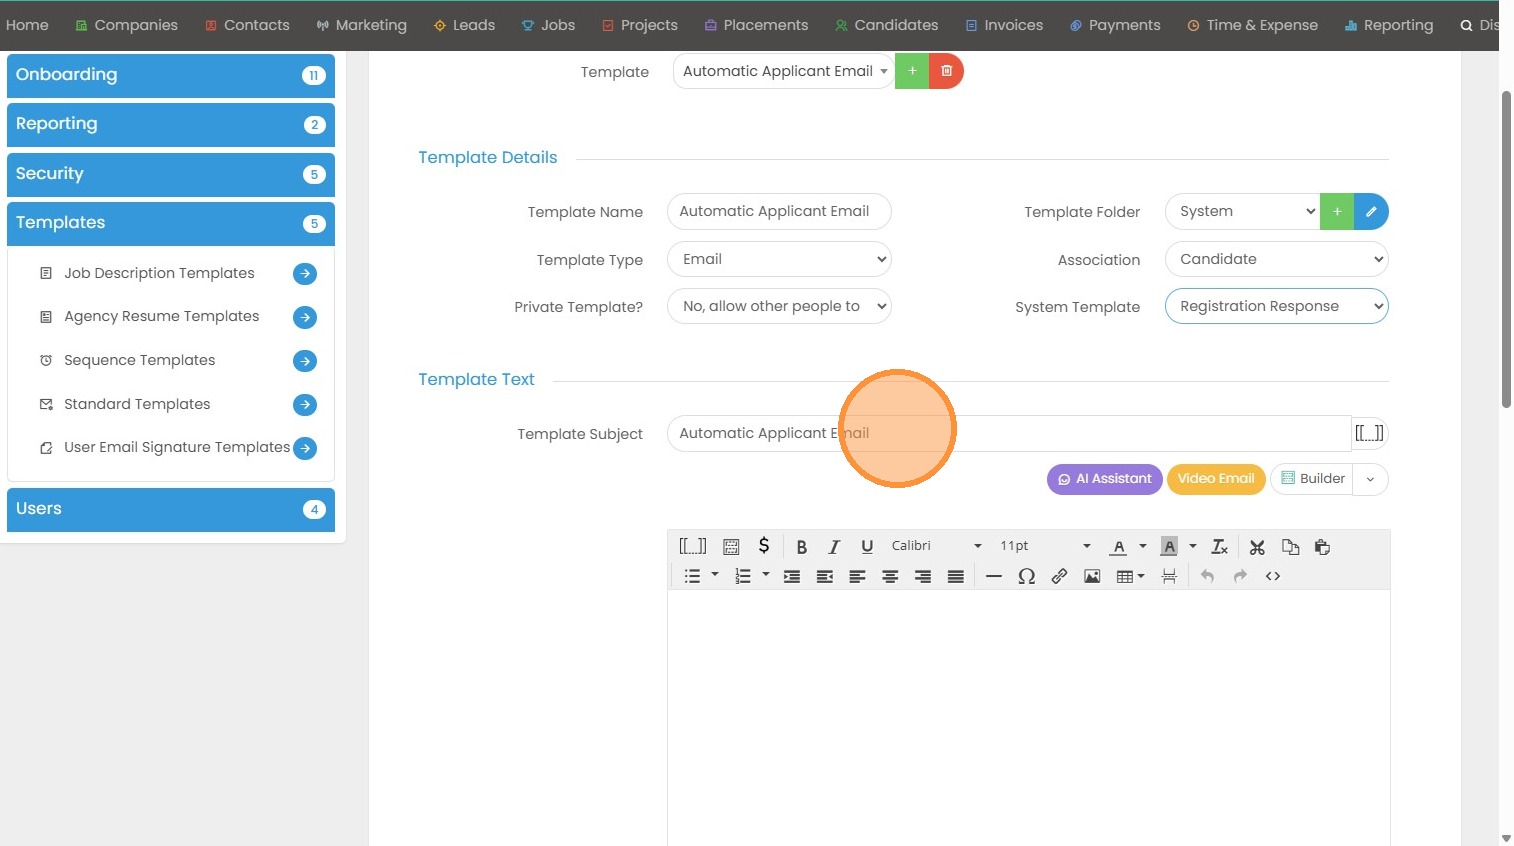
Task: Open the source code view
Action: coord(1273,576)
